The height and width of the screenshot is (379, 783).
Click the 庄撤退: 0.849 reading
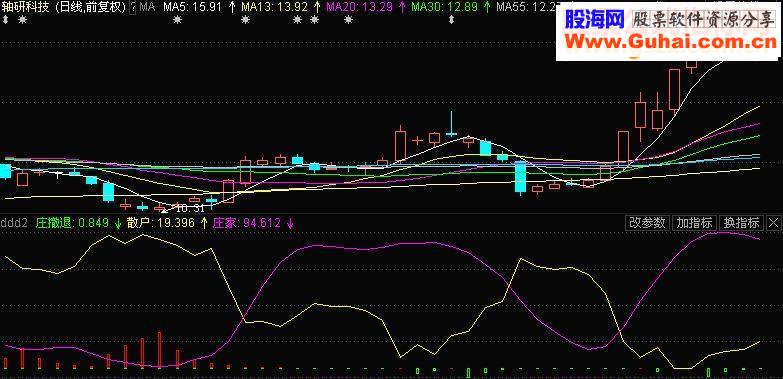72,223
